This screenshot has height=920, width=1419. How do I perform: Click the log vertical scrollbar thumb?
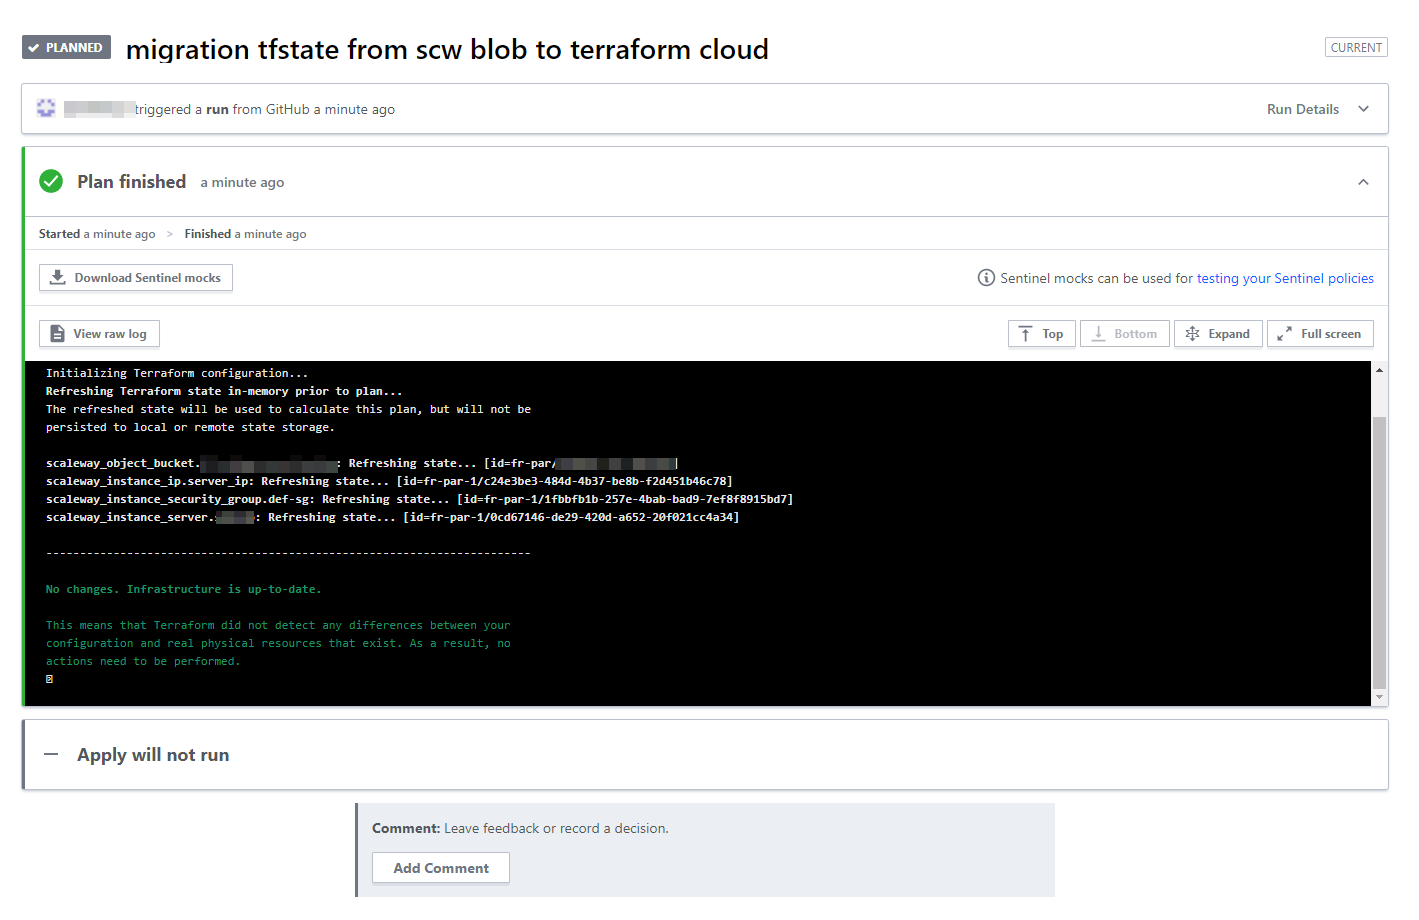click(1379, 552)
